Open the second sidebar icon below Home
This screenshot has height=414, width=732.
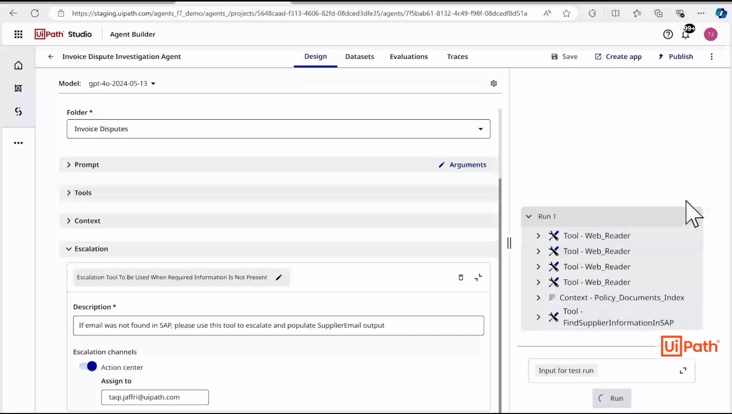(18, 88)
